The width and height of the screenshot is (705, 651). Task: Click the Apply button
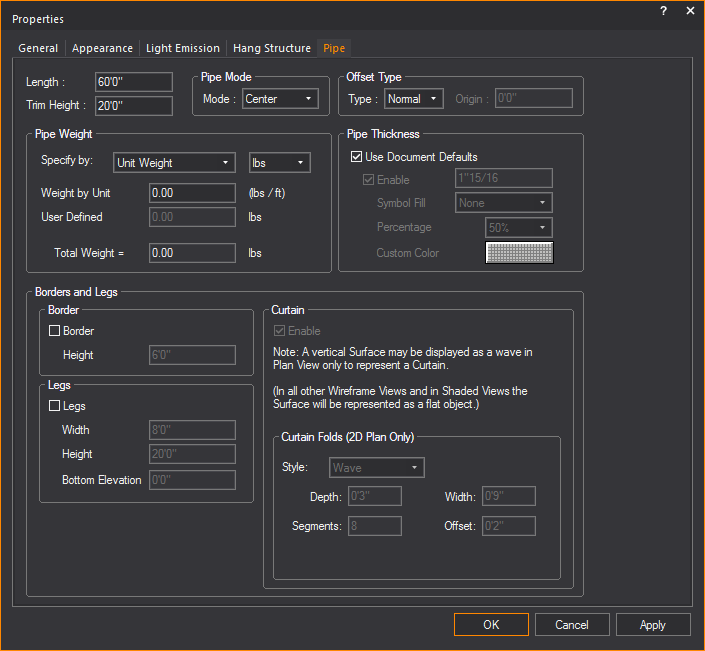(652, 625)
